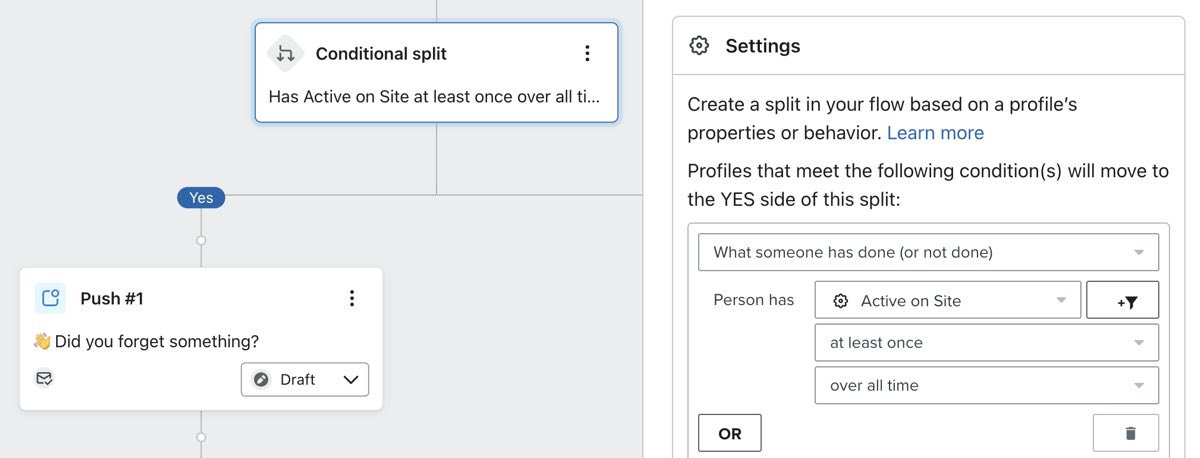
Task: Click the gear icon beside Active on Site
Action: click(x=841, y=301)
